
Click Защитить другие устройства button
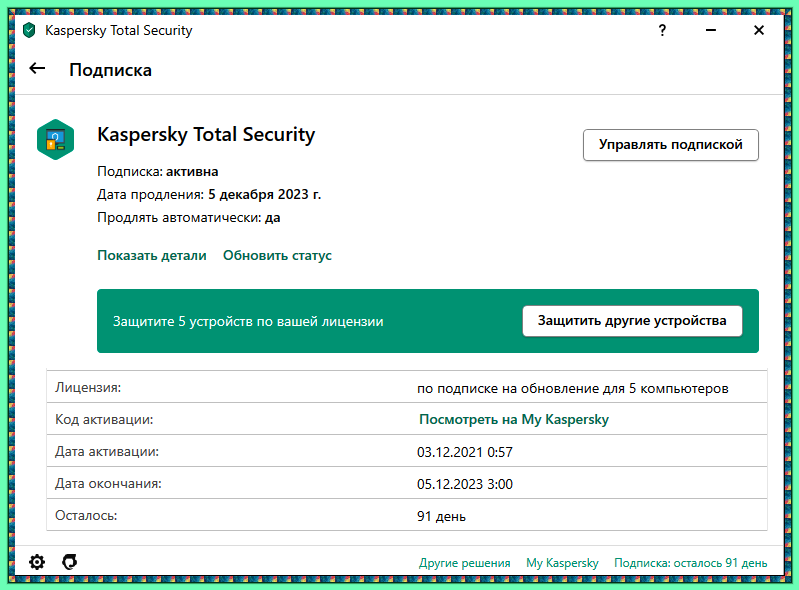pos(632,320)
